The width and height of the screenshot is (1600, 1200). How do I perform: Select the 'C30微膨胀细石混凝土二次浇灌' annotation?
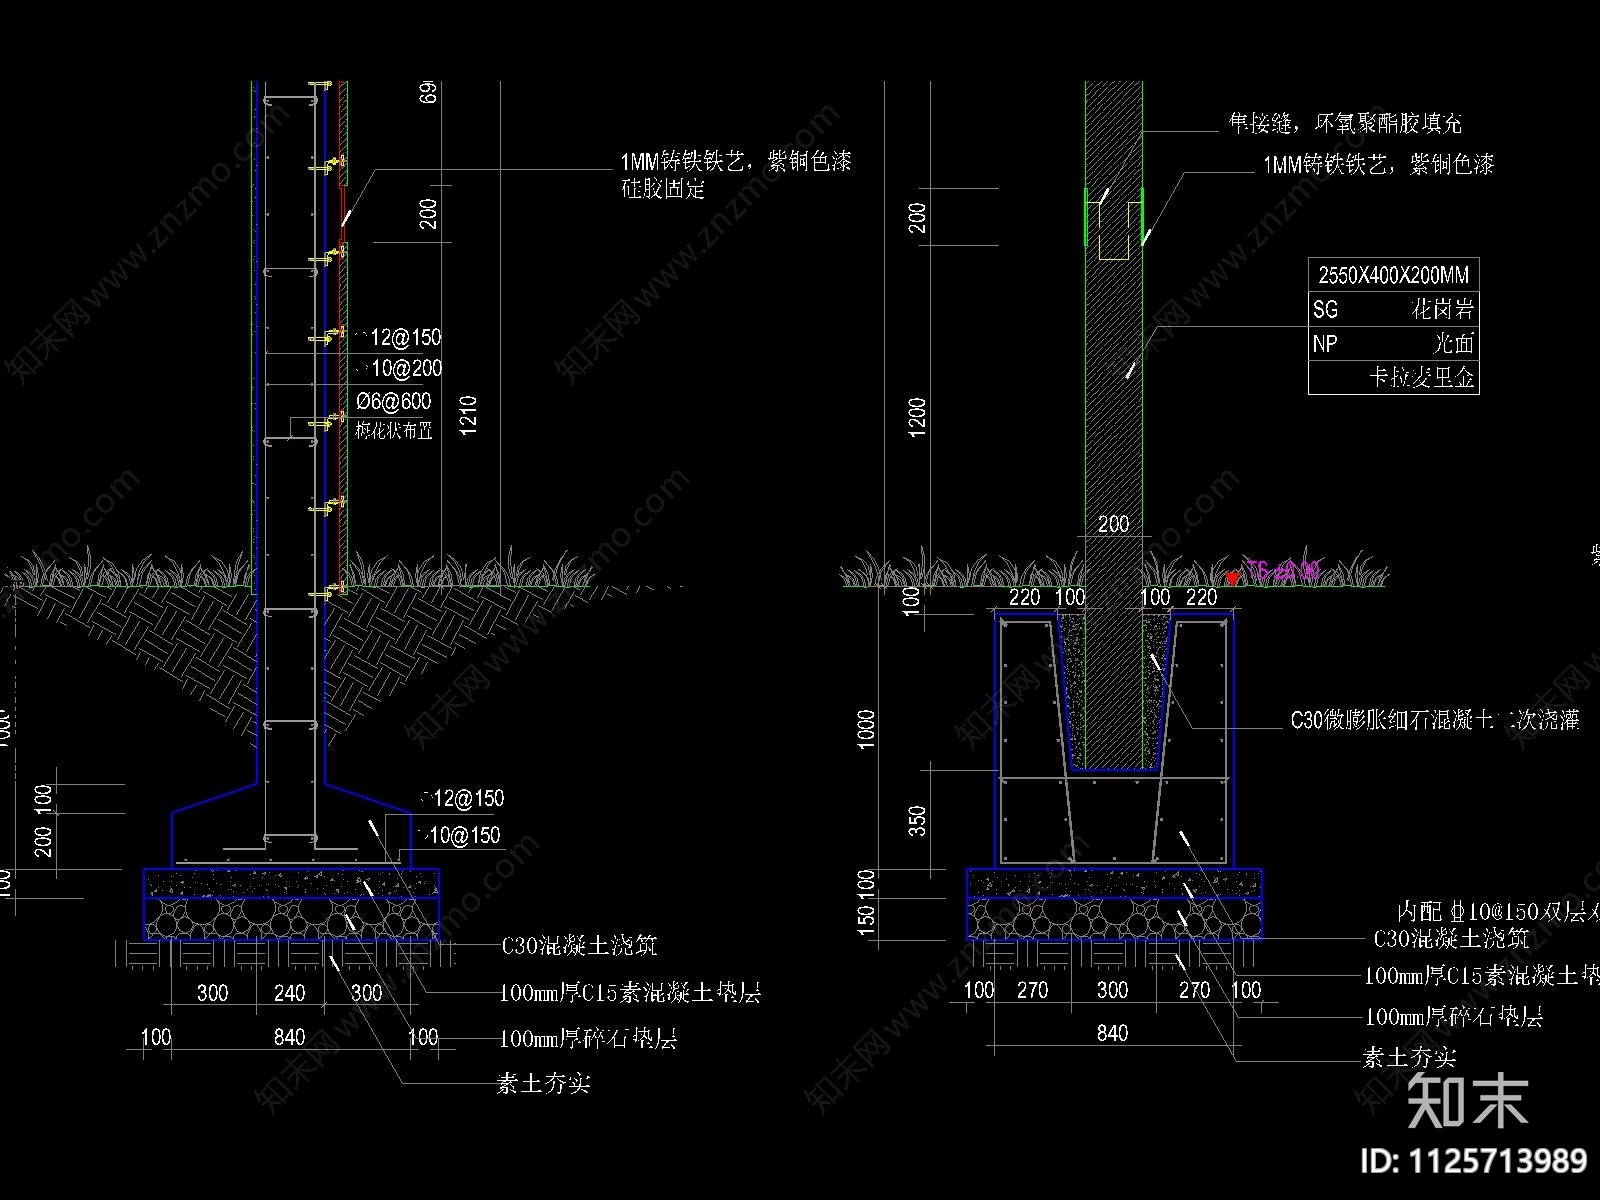click(x=1434, y=720)
